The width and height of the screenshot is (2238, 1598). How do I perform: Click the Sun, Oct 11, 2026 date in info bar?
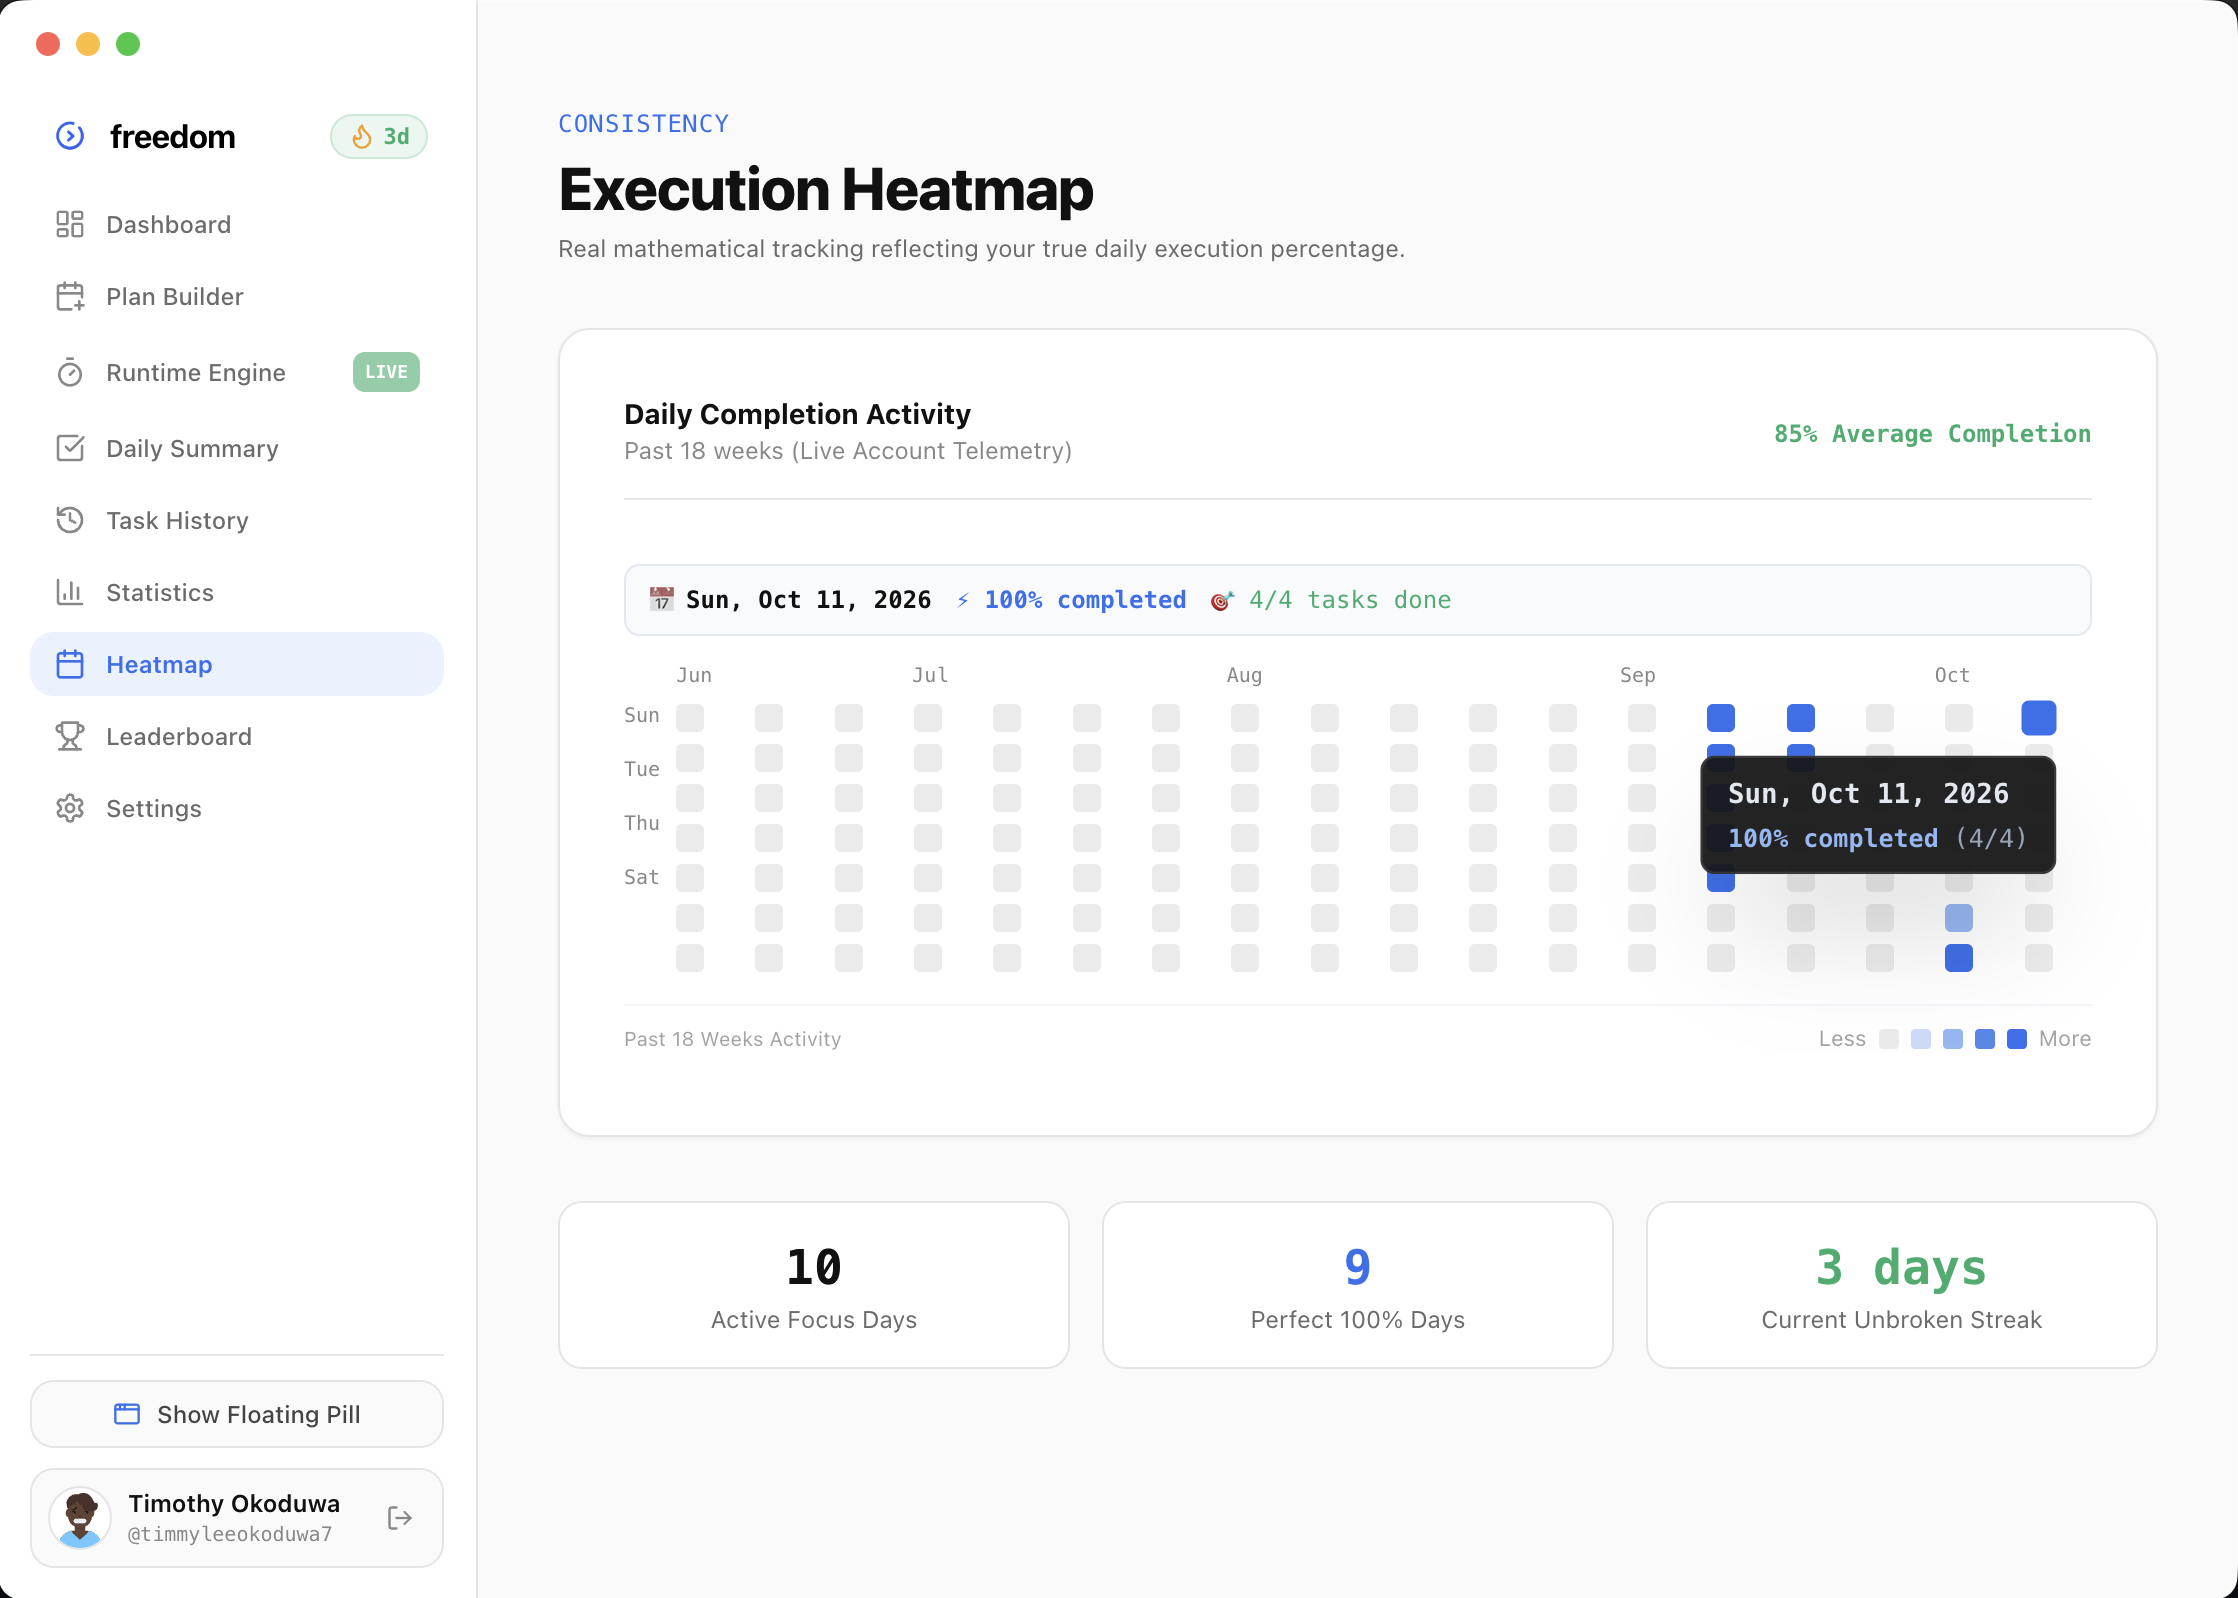tap(809, 600)
